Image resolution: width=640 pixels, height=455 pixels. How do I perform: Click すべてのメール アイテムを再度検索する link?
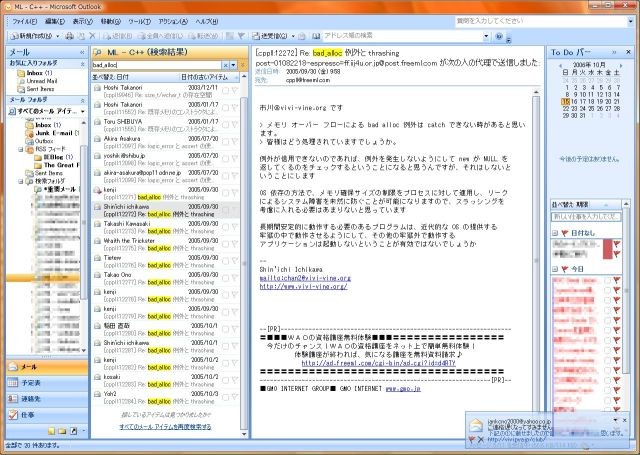[x=165, y=427]
